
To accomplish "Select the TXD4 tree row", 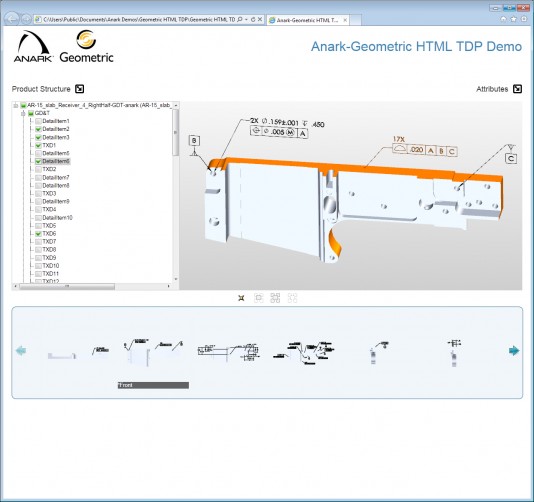I will coord(49,209).
